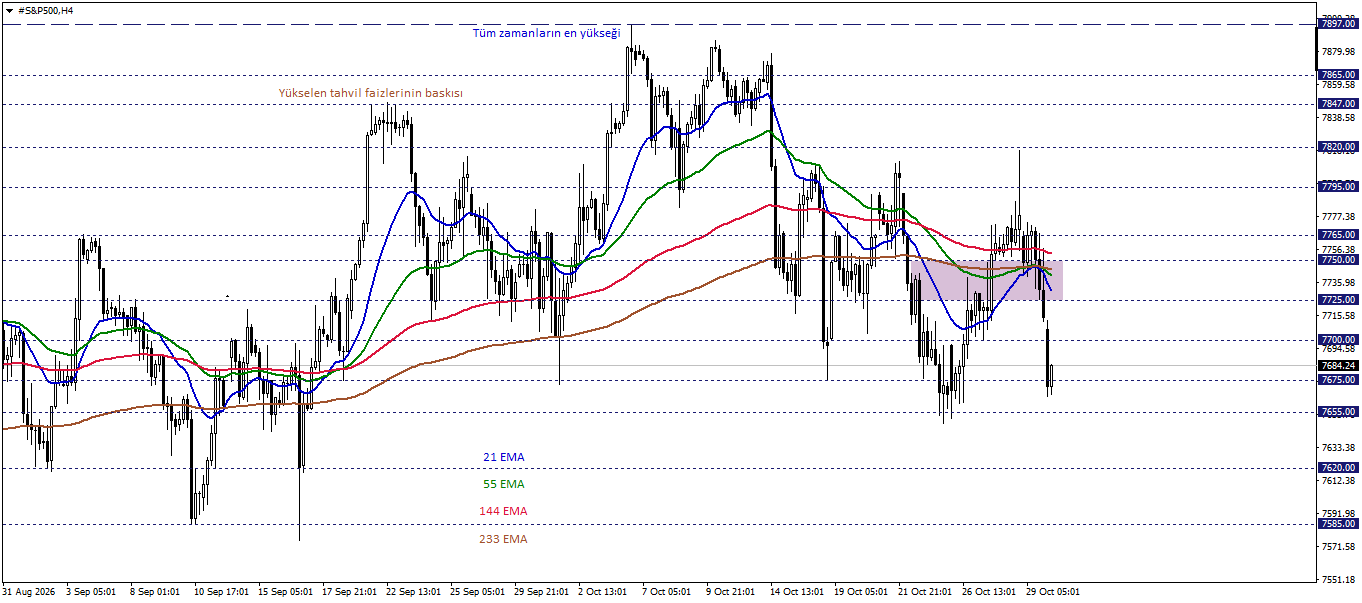
Task: Click the '14 Oct 13:01' time axis label
Action: pos(797,591)
